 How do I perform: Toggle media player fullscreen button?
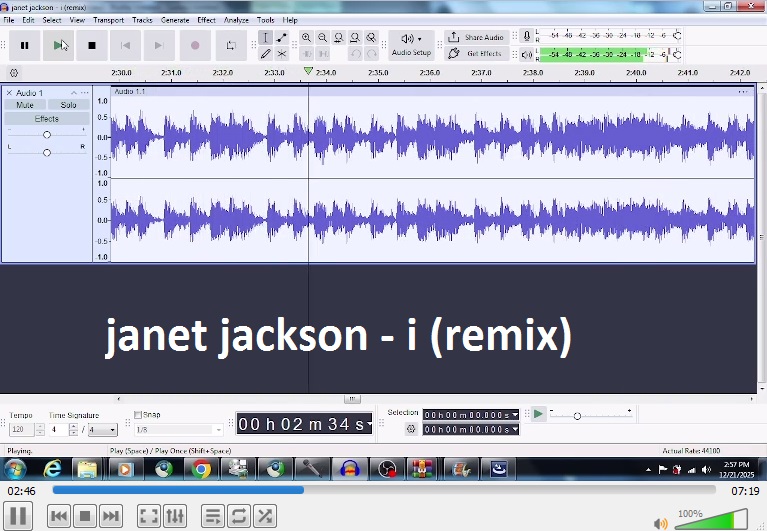(149, 516)
